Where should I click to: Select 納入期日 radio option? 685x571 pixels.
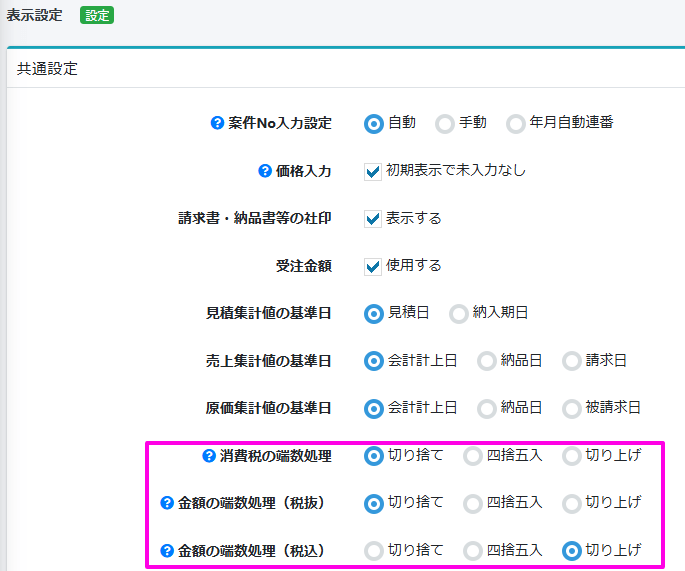459,314
